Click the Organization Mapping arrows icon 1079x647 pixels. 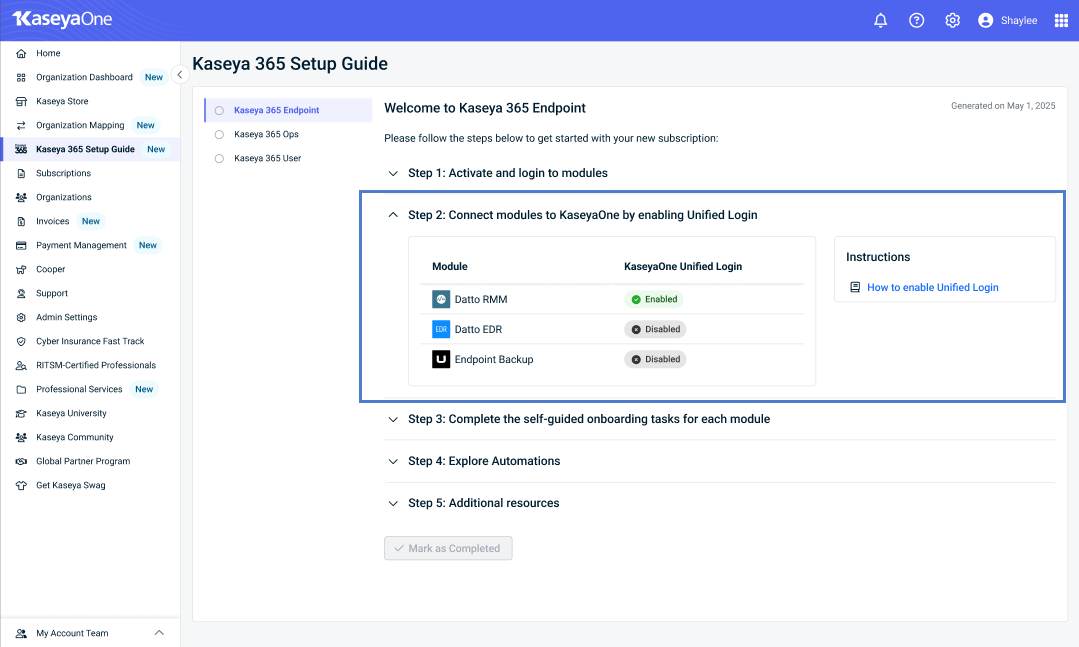tap(21, 125)
